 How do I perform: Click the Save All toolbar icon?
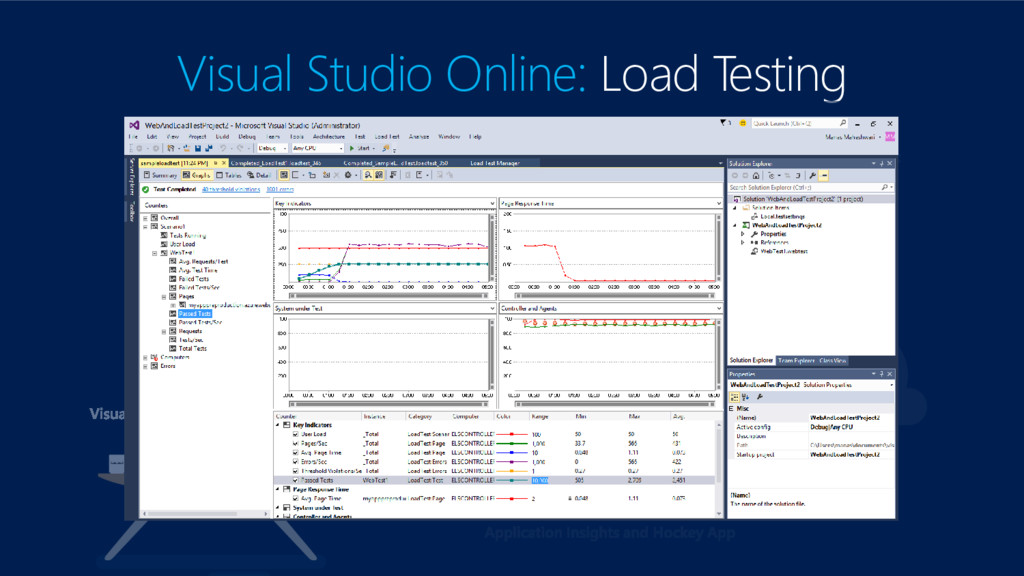pyautogui.click(x=207, y=148)
